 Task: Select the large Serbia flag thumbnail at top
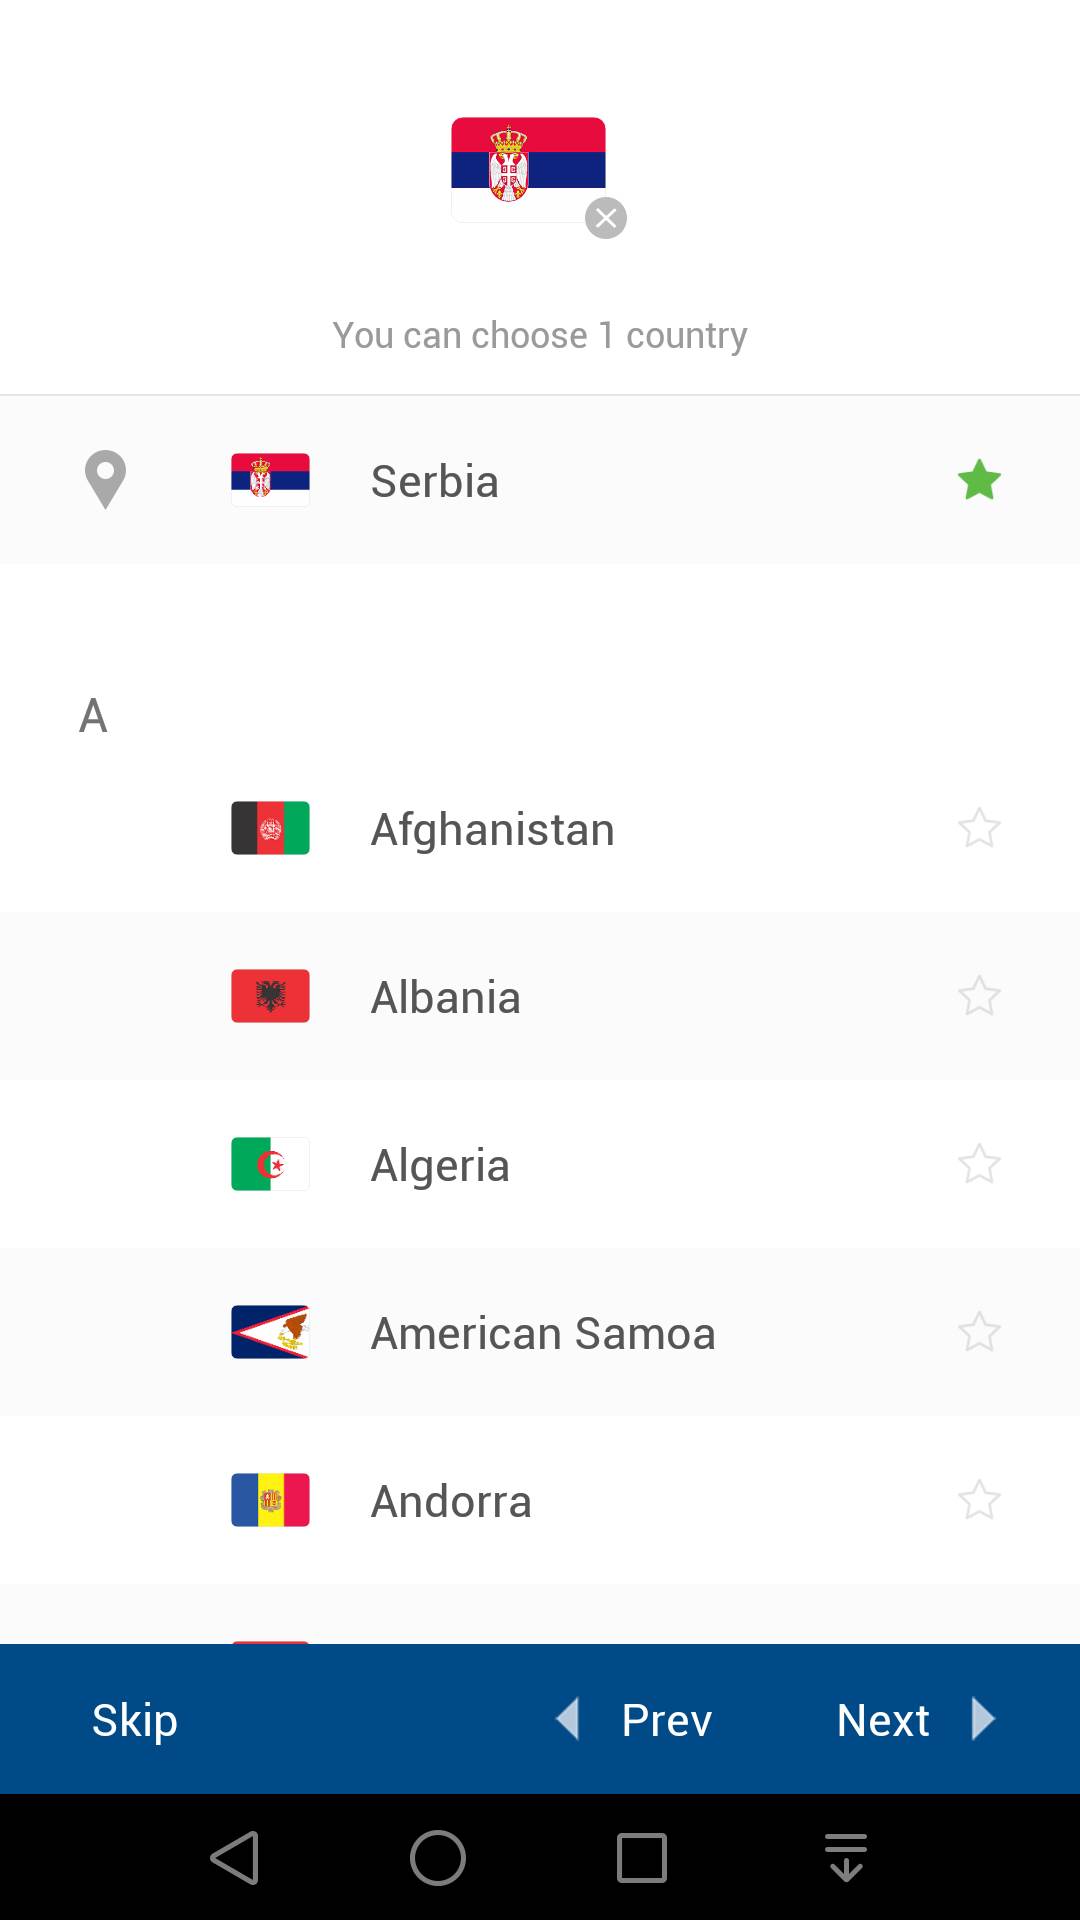[527, 168]
